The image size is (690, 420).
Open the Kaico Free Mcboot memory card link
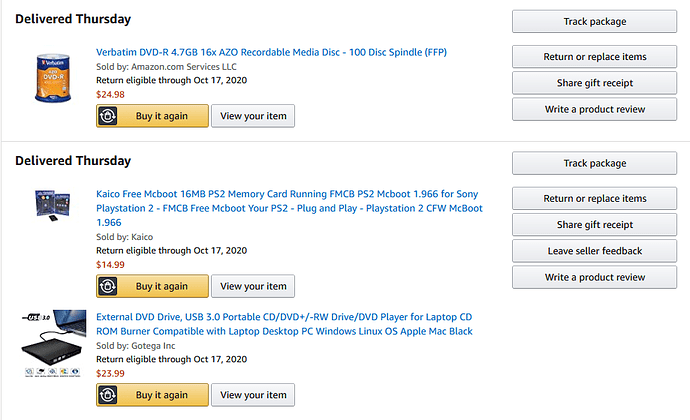[290, 208]
